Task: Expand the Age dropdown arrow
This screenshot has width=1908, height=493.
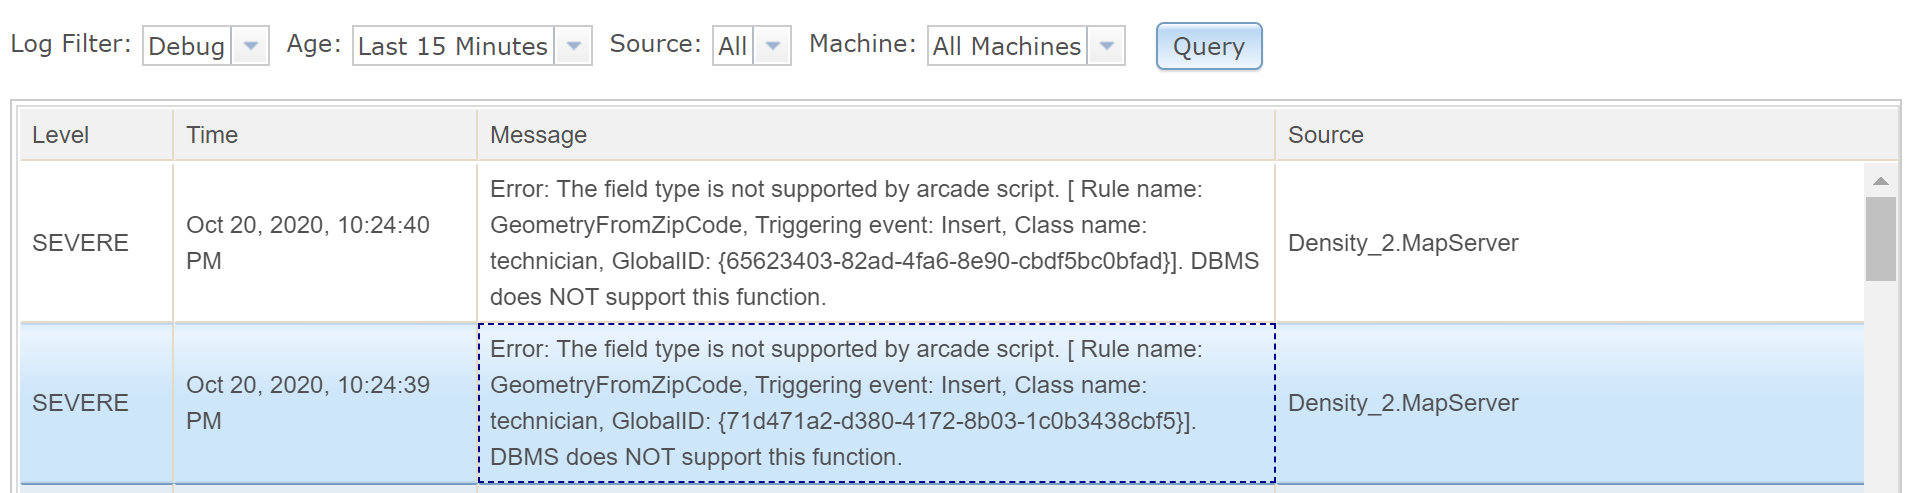Action: point(573,46)
